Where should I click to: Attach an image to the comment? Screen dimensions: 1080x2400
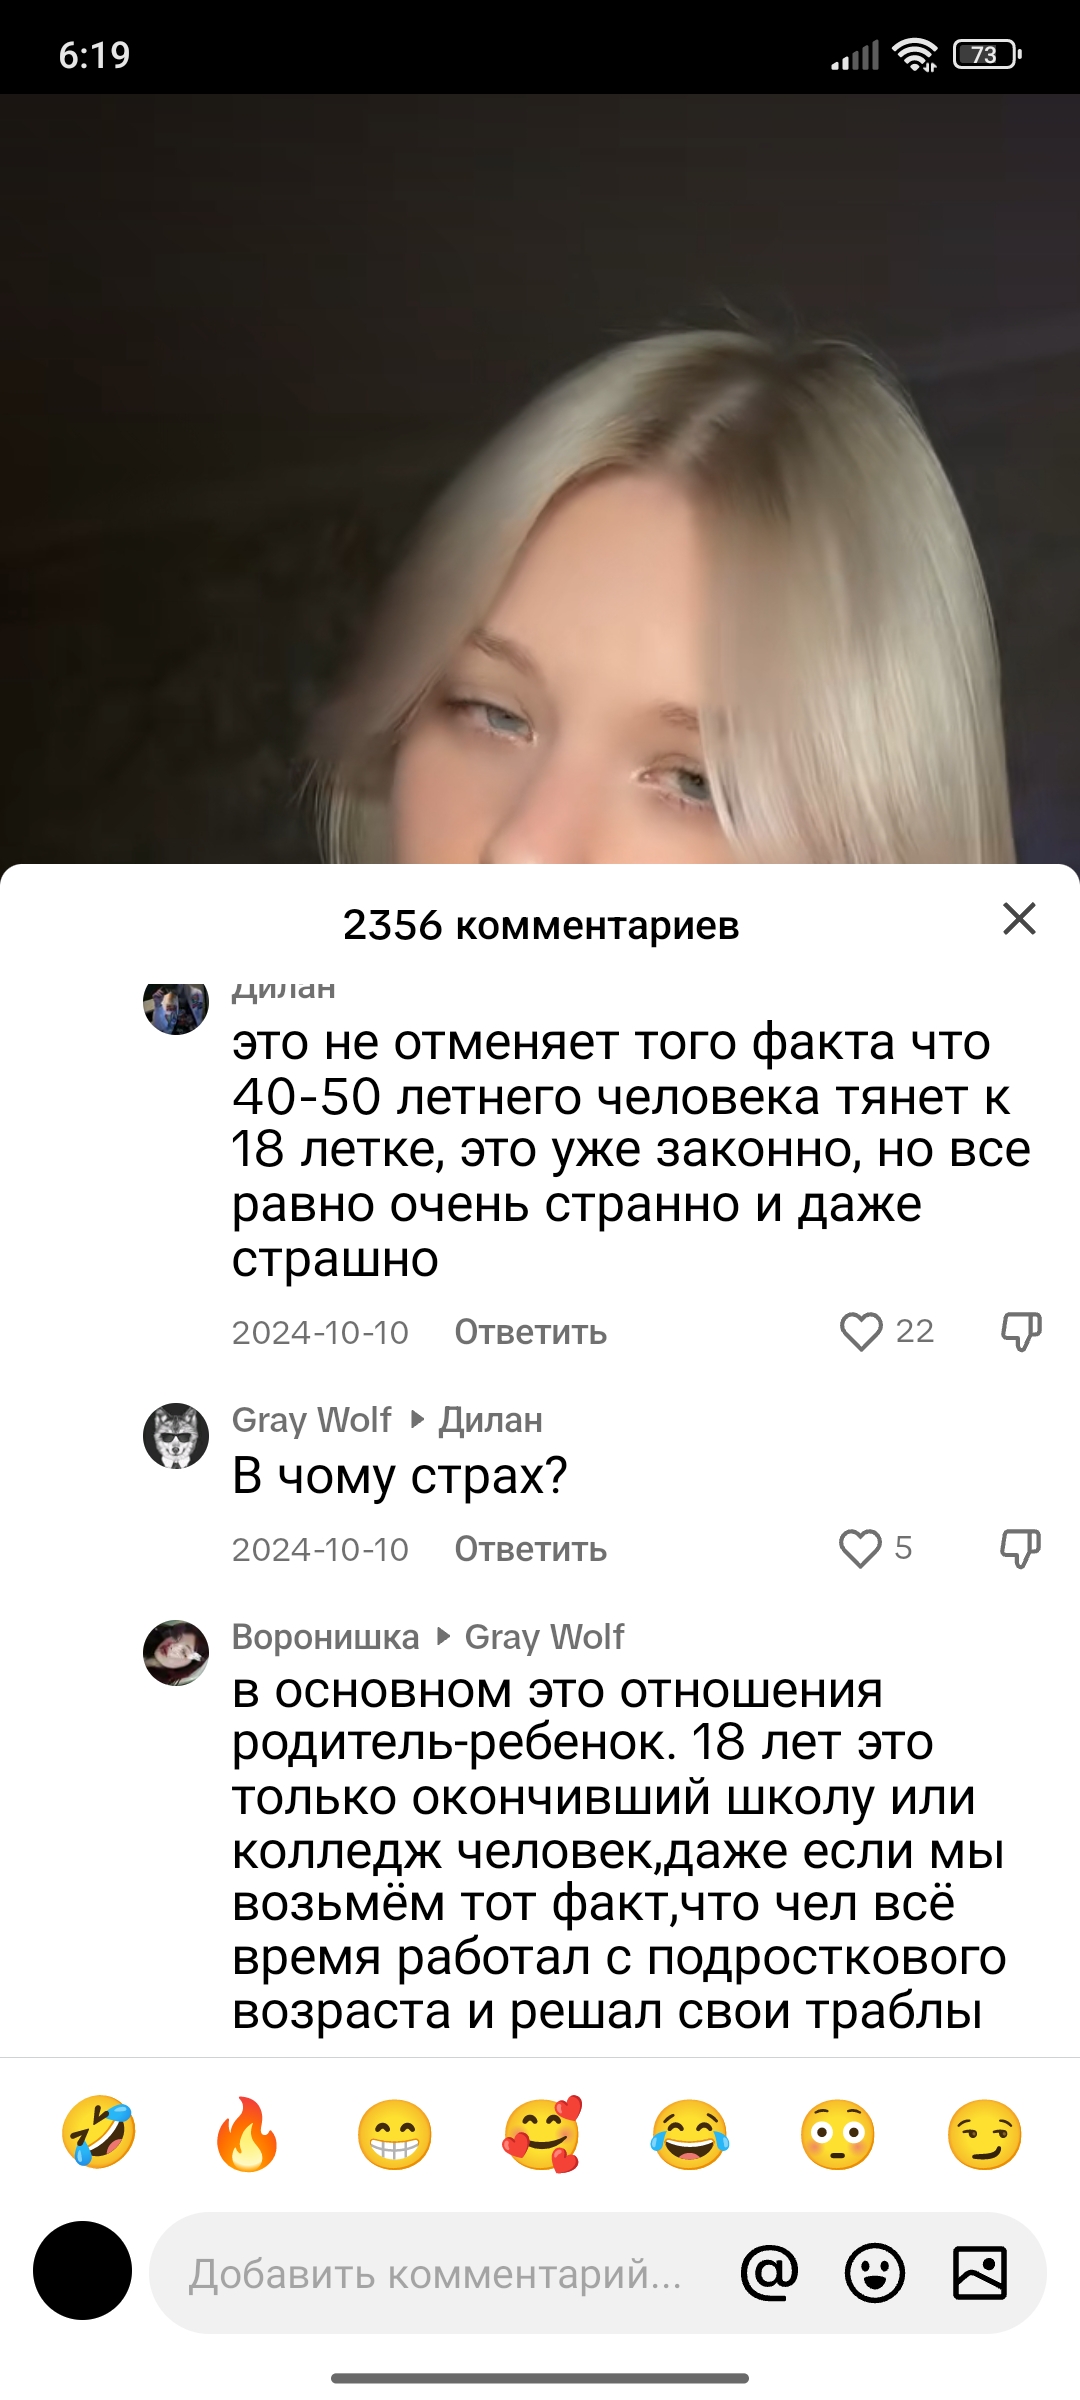pos(980,2273)
